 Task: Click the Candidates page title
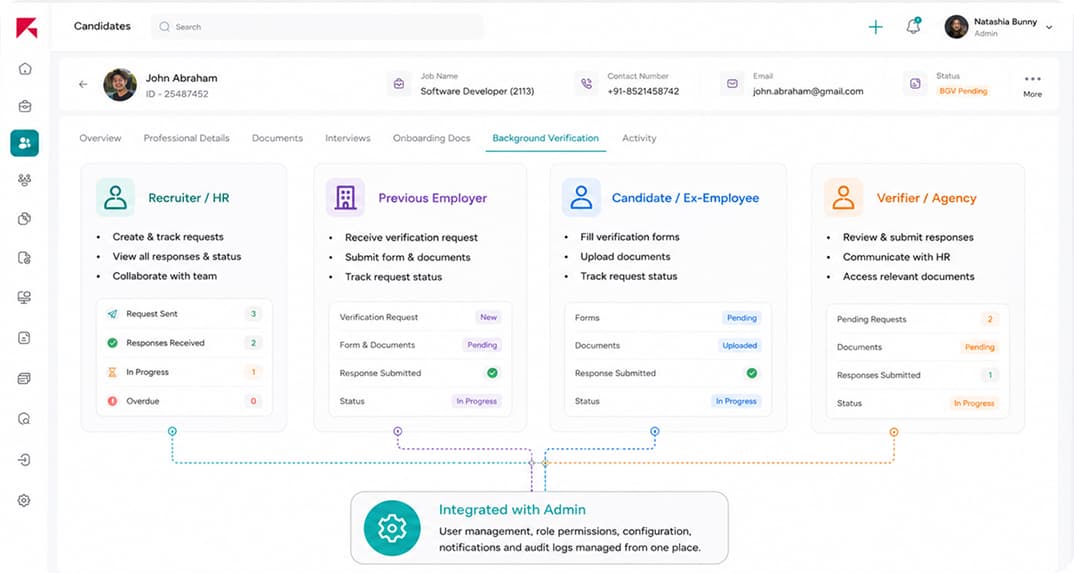click(102, 26)
